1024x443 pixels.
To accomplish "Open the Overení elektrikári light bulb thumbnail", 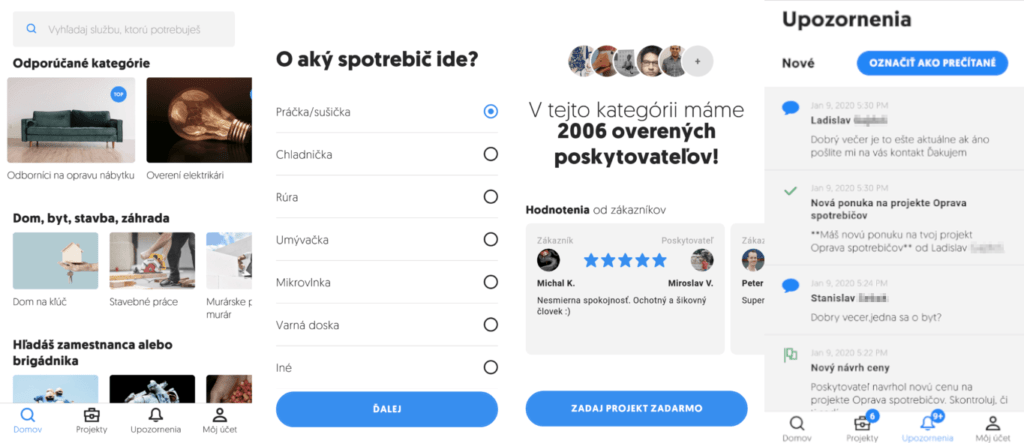I will click(190, 120).
